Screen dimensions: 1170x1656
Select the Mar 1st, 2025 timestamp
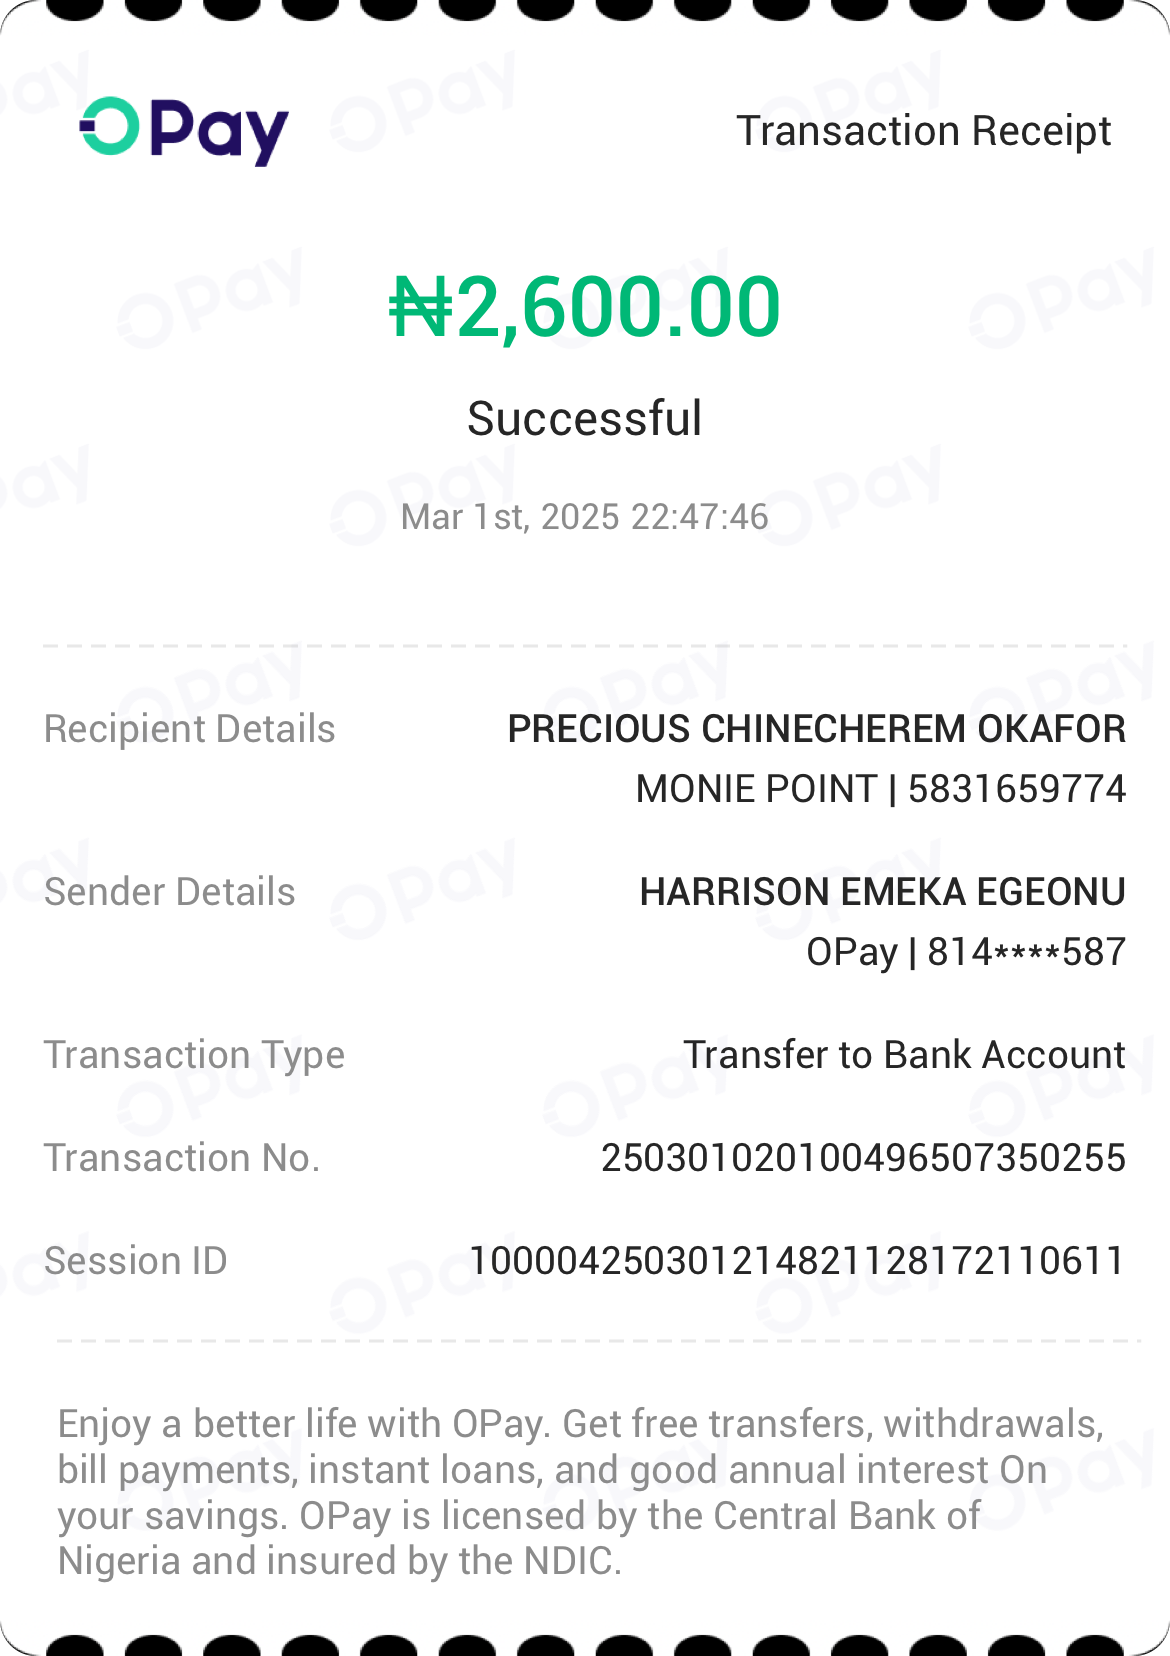(585, 517)
